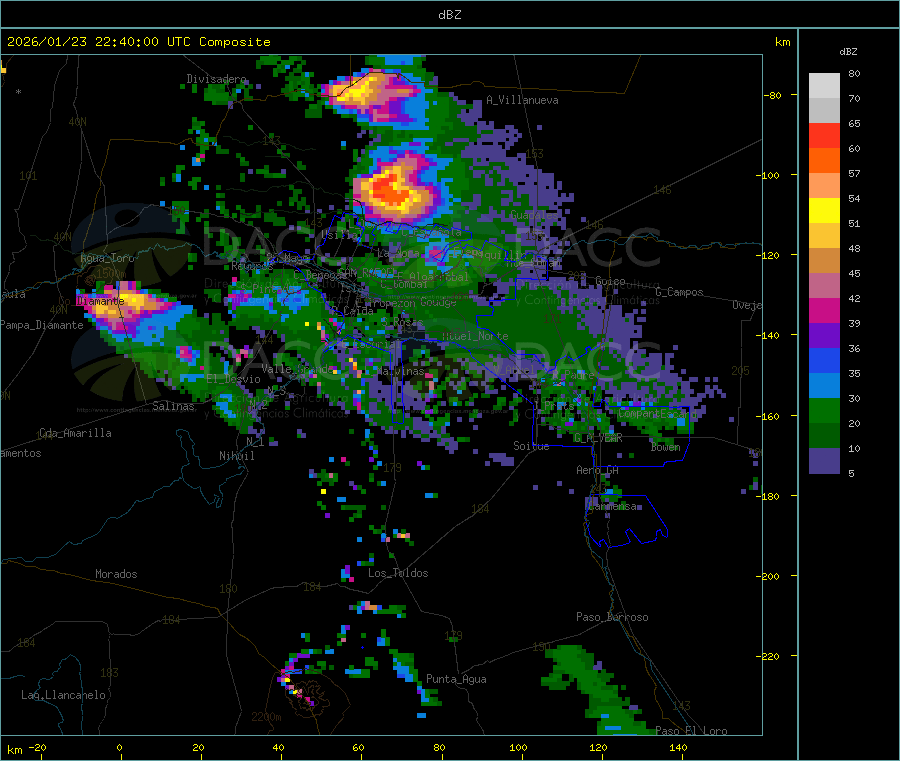
Task: Click the timestamp 2026/01/23 22:40:00 UTC Composite
Action: [138, 42]
